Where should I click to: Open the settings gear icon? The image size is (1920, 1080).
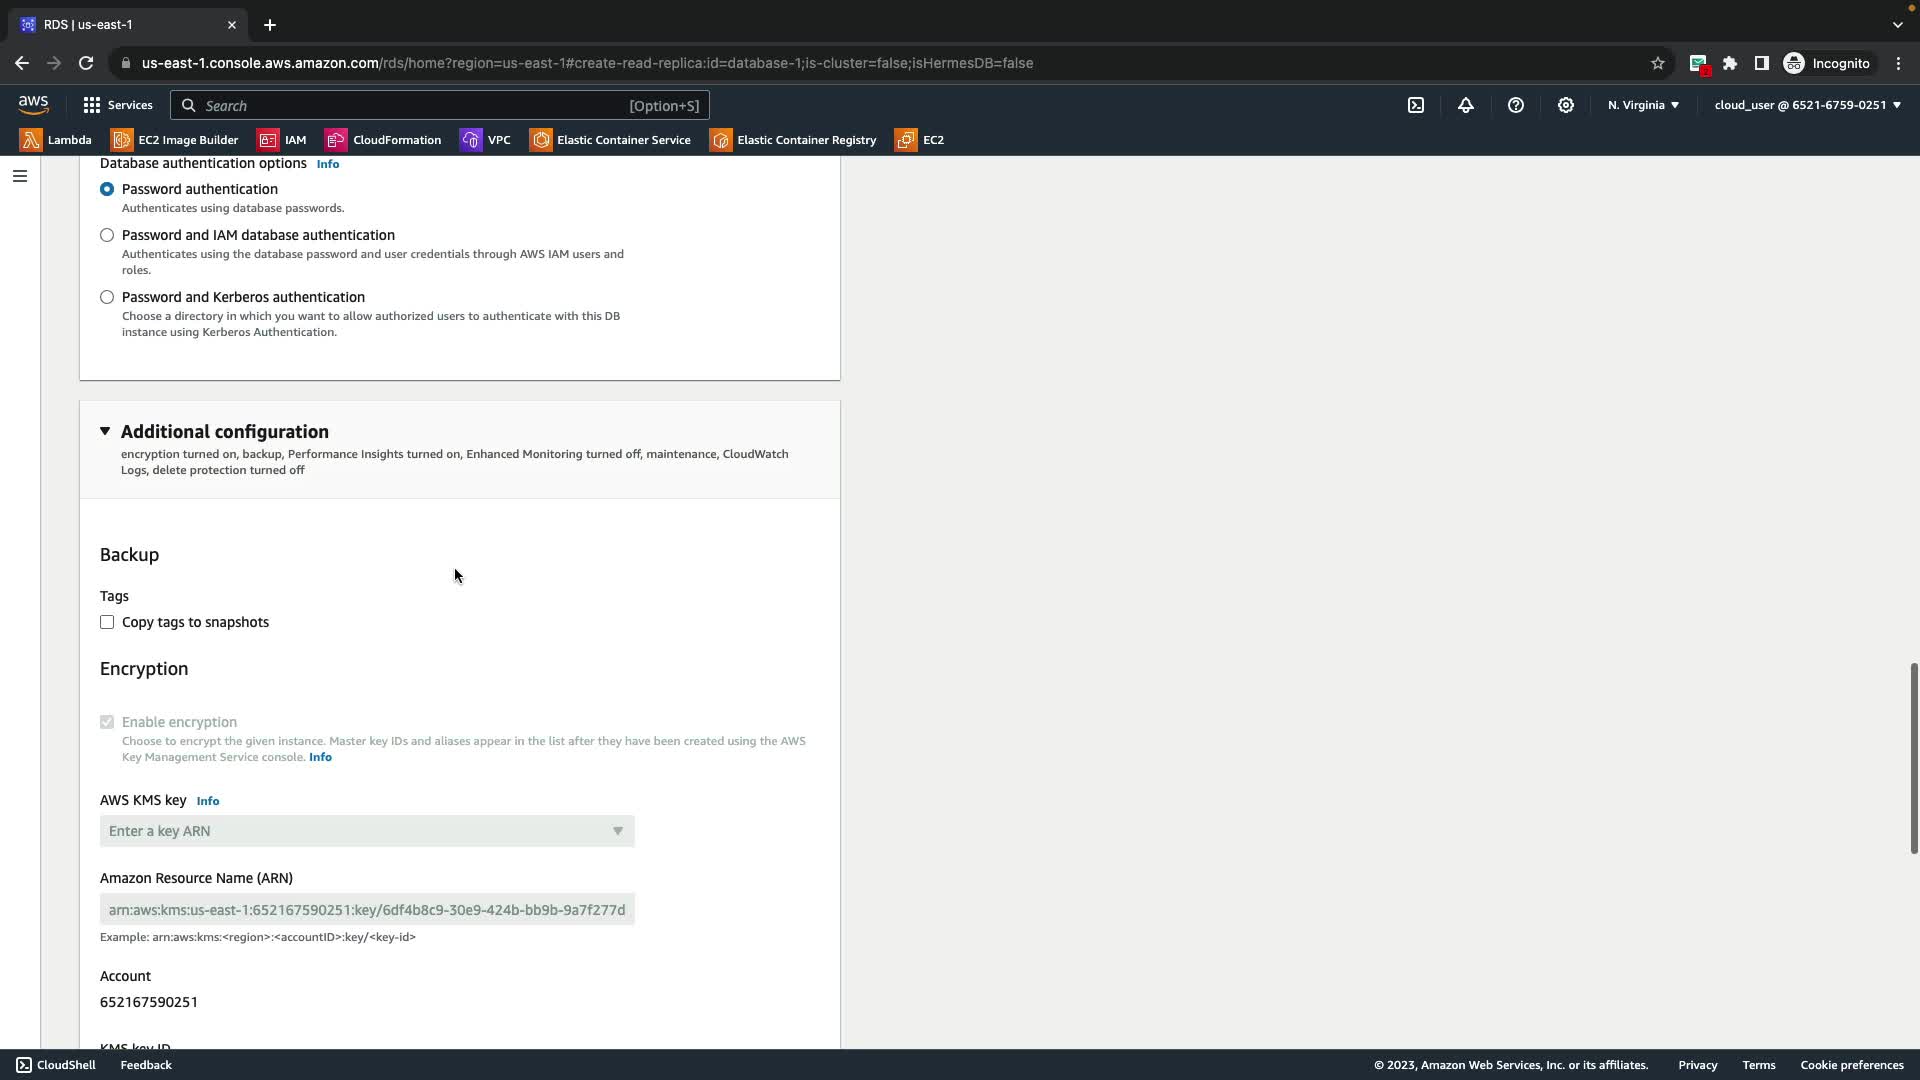[x=1566, y=105]
